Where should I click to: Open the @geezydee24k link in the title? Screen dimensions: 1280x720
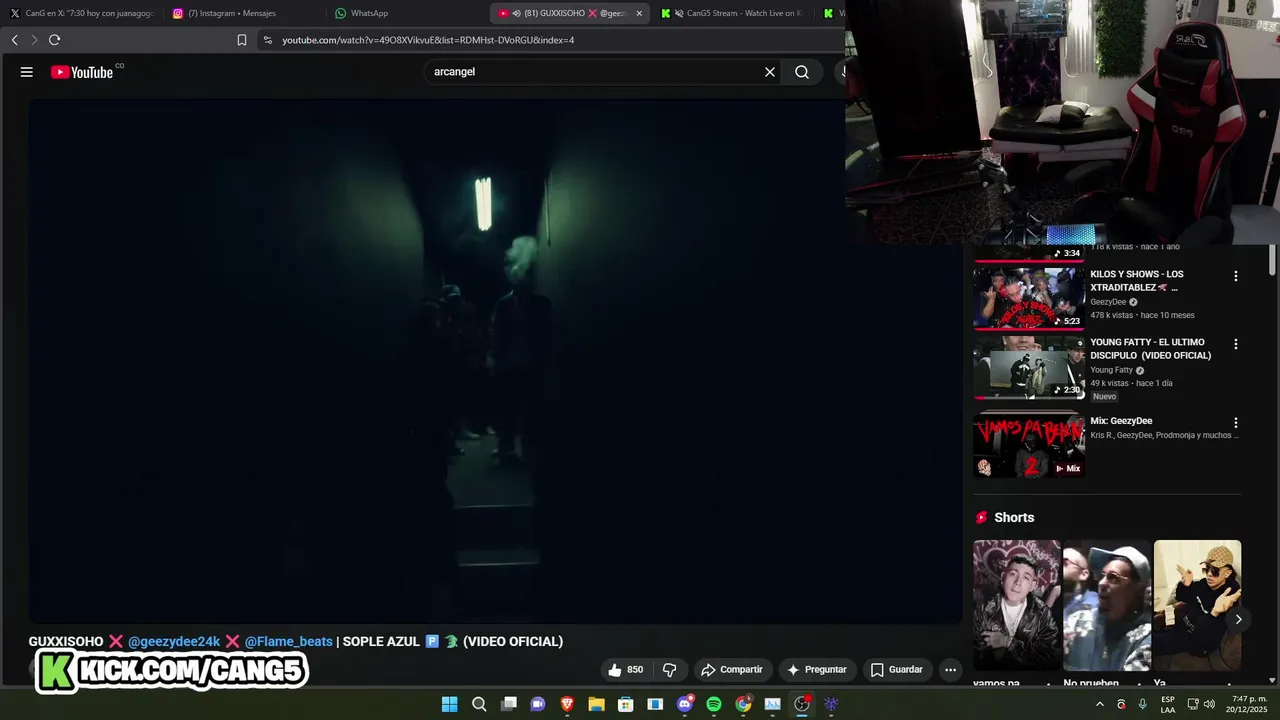tap(174, 641)
